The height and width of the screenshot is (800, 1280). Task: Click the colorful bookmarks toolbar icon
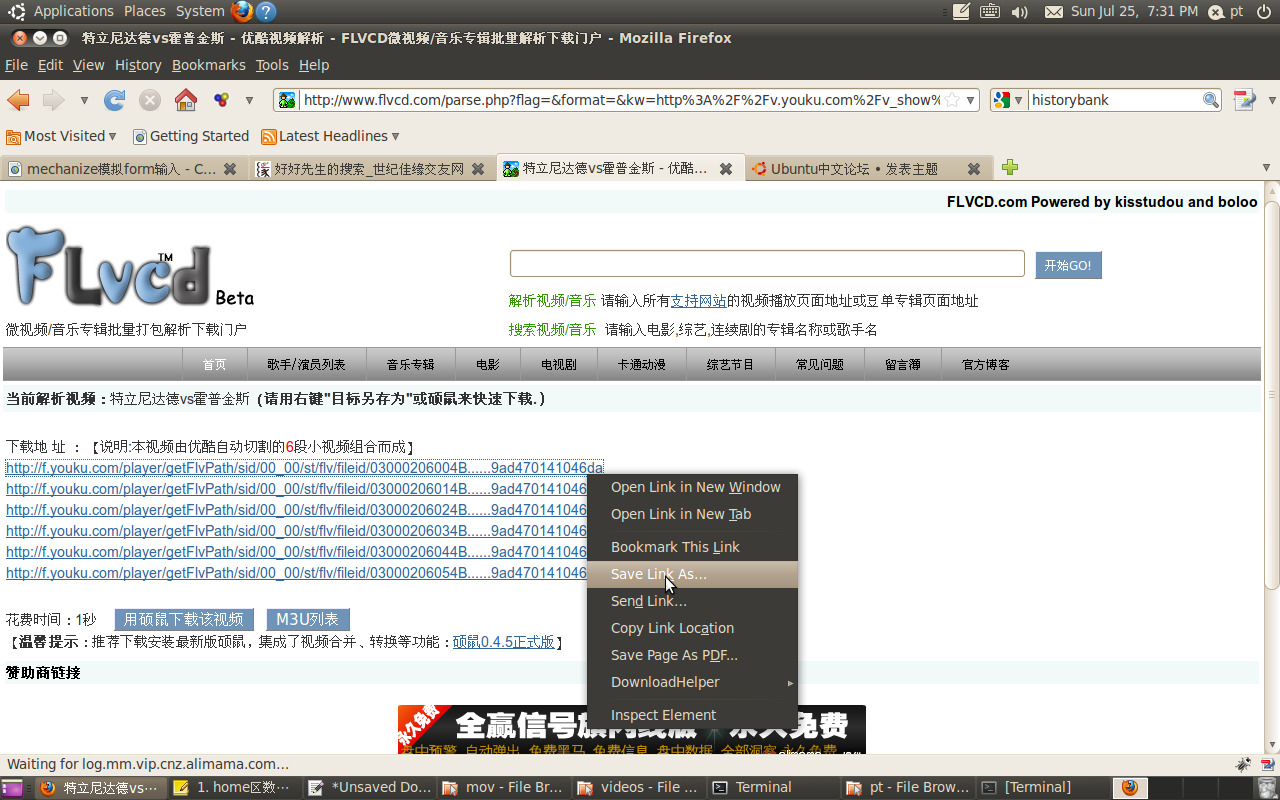[x=221, y=100]
